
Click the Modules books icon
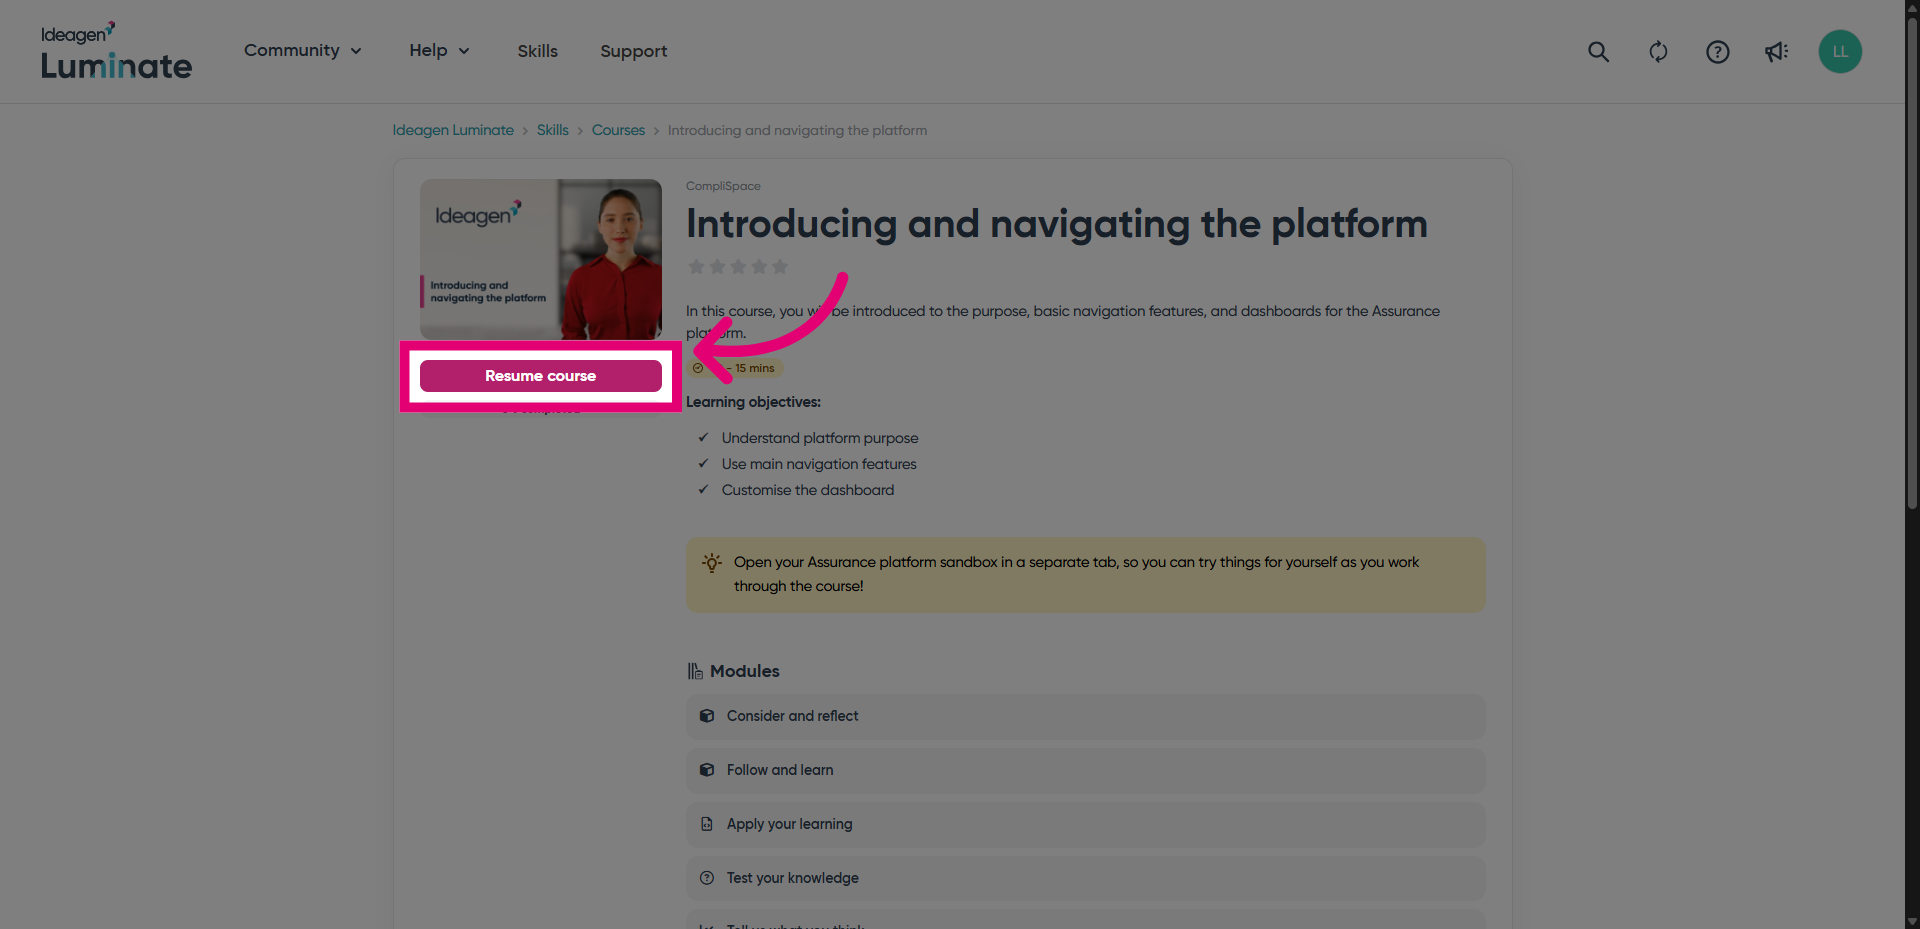(695, 671)
